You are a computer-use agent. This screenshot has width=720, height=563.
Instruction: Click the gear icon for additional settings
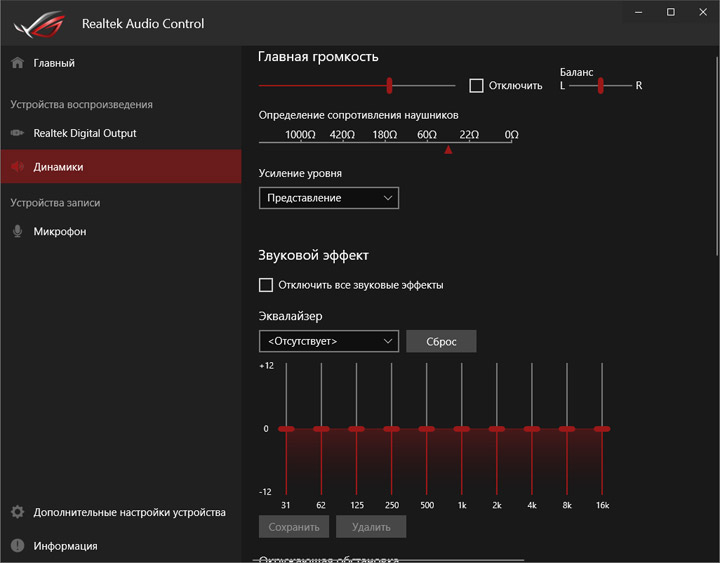17,512
